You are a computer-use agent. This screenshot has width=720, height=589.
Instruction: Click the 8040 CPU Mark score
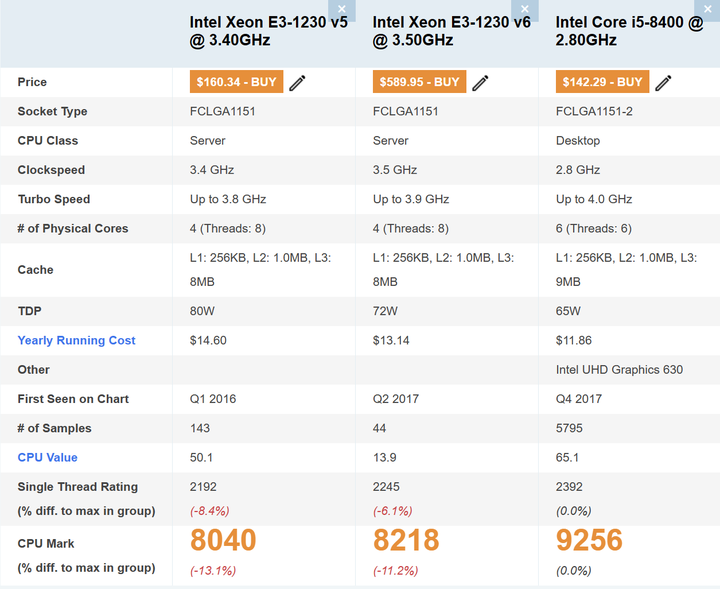coord(223,541)
